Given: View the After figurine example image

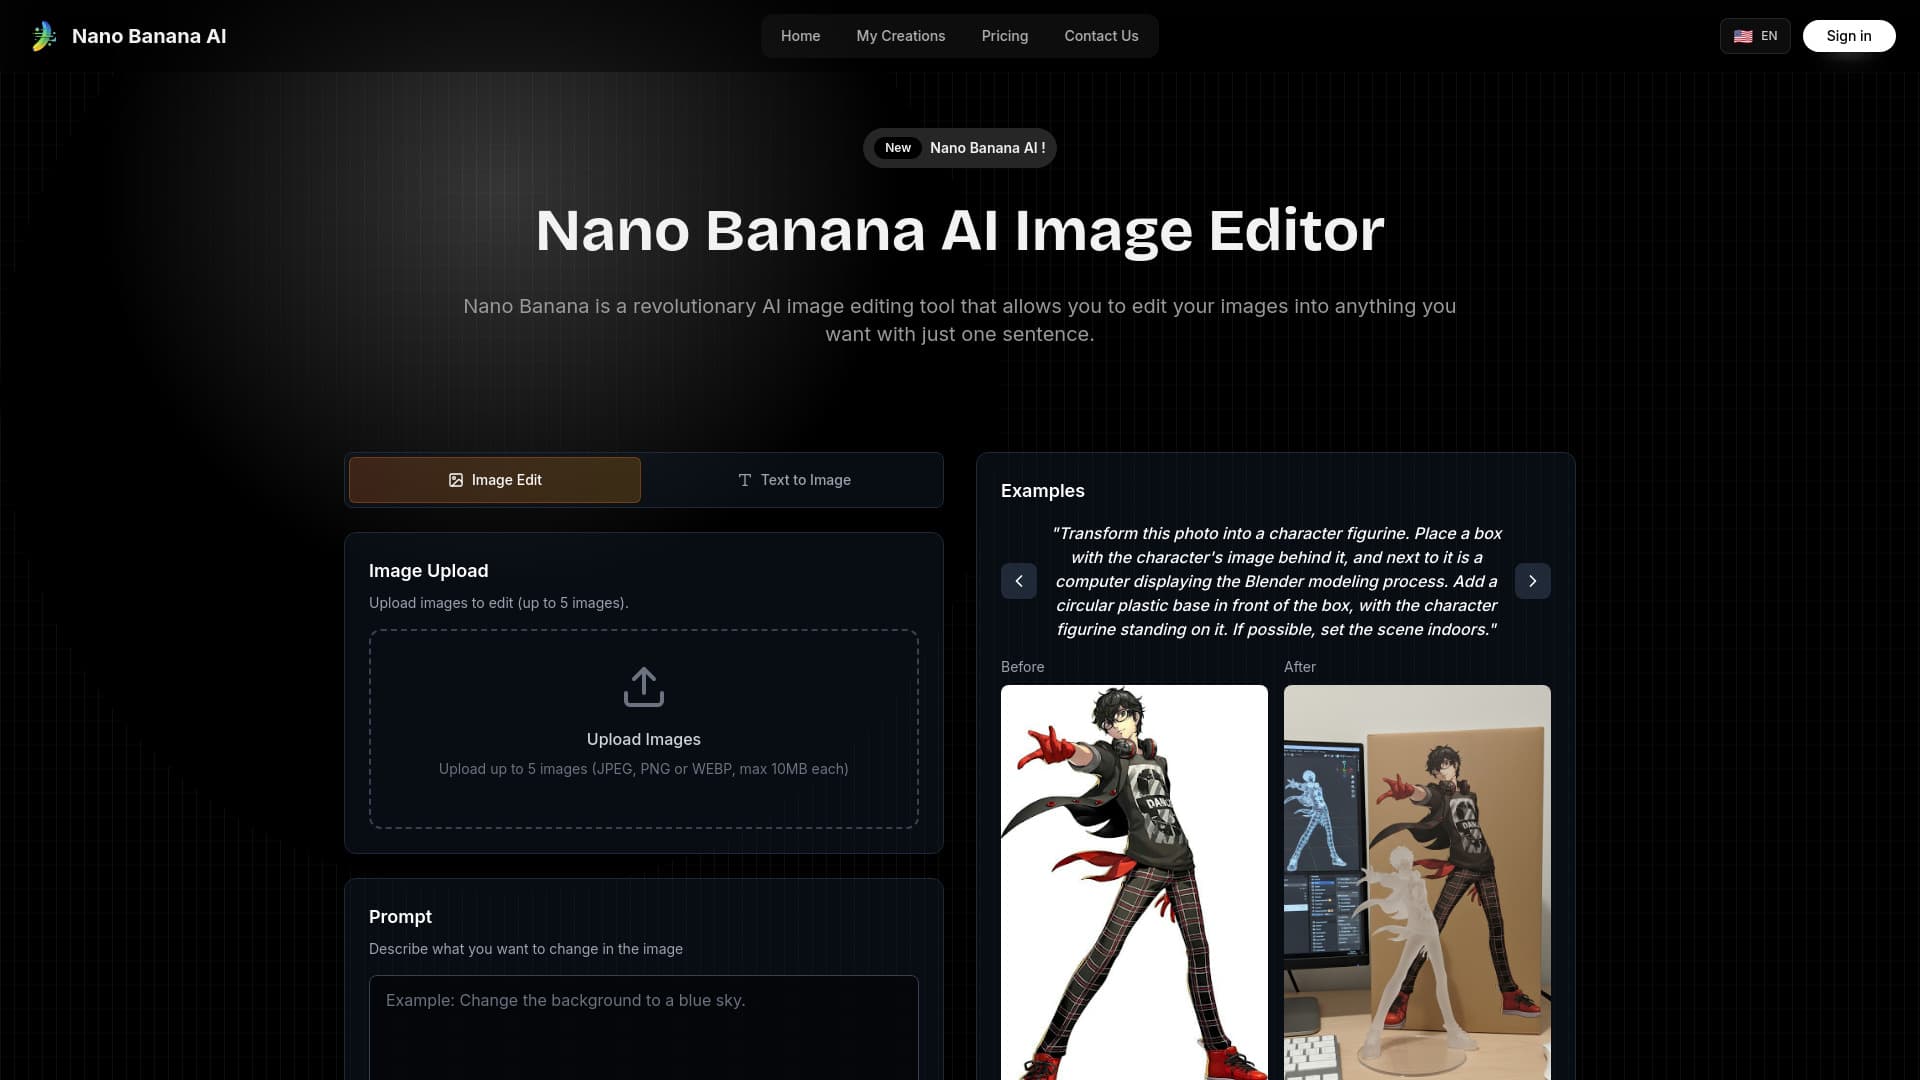Looking at the screenshot, I should [x=1417, y=880].
